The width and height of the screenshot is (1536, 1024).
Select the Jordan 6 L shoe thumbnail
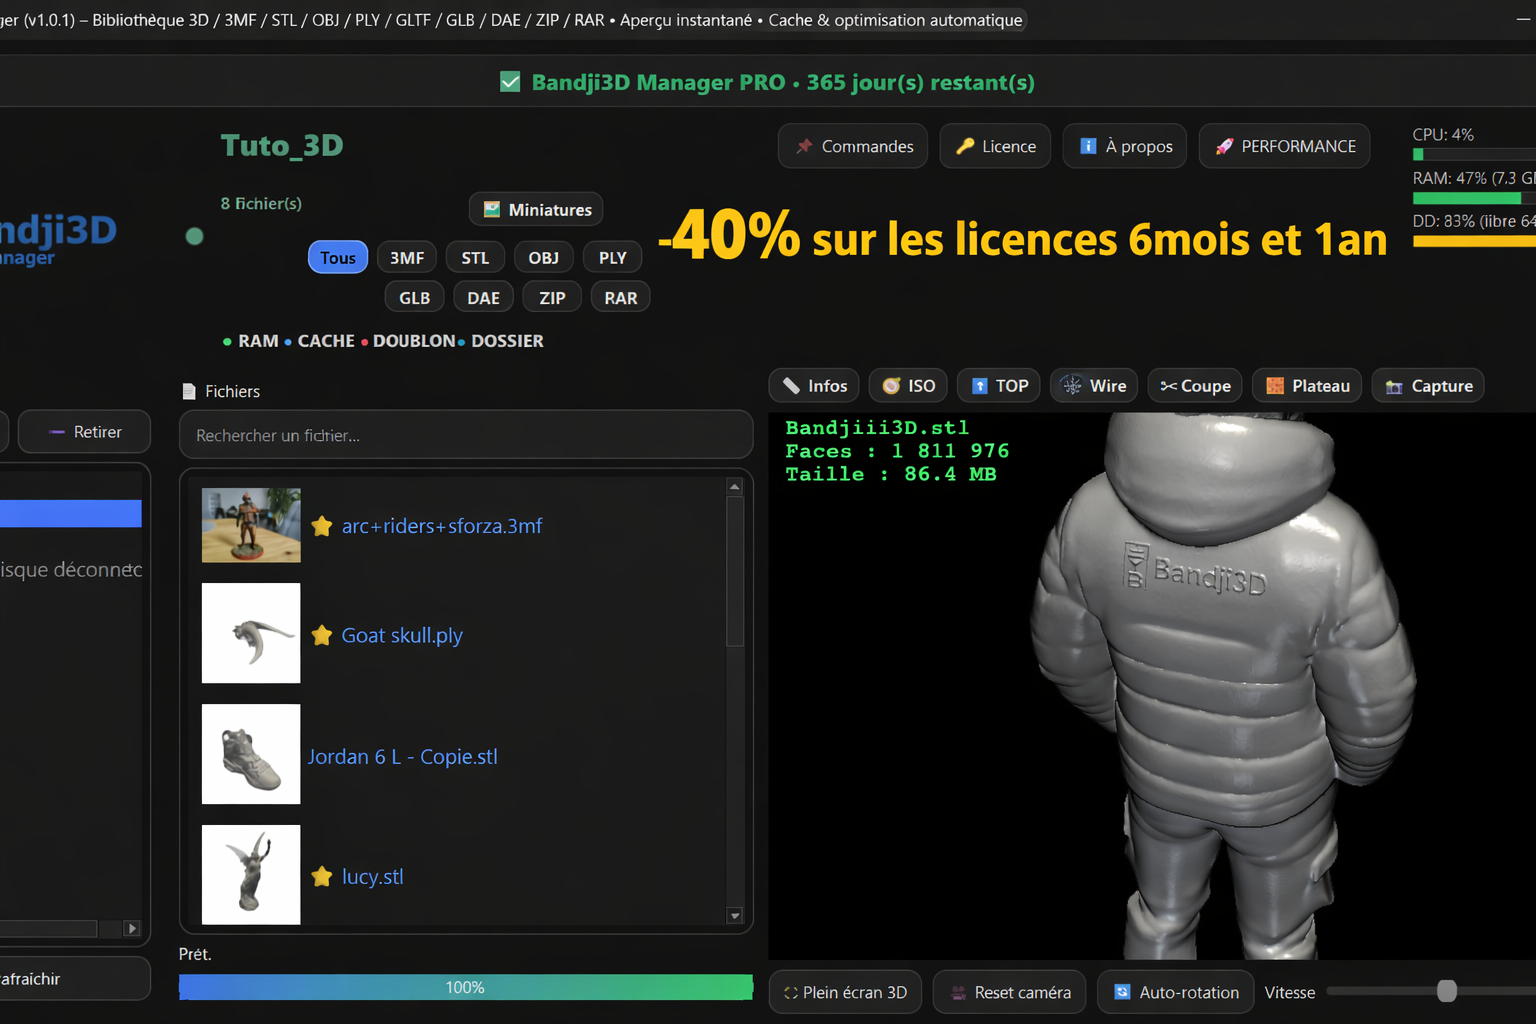[x=251, y=754]
